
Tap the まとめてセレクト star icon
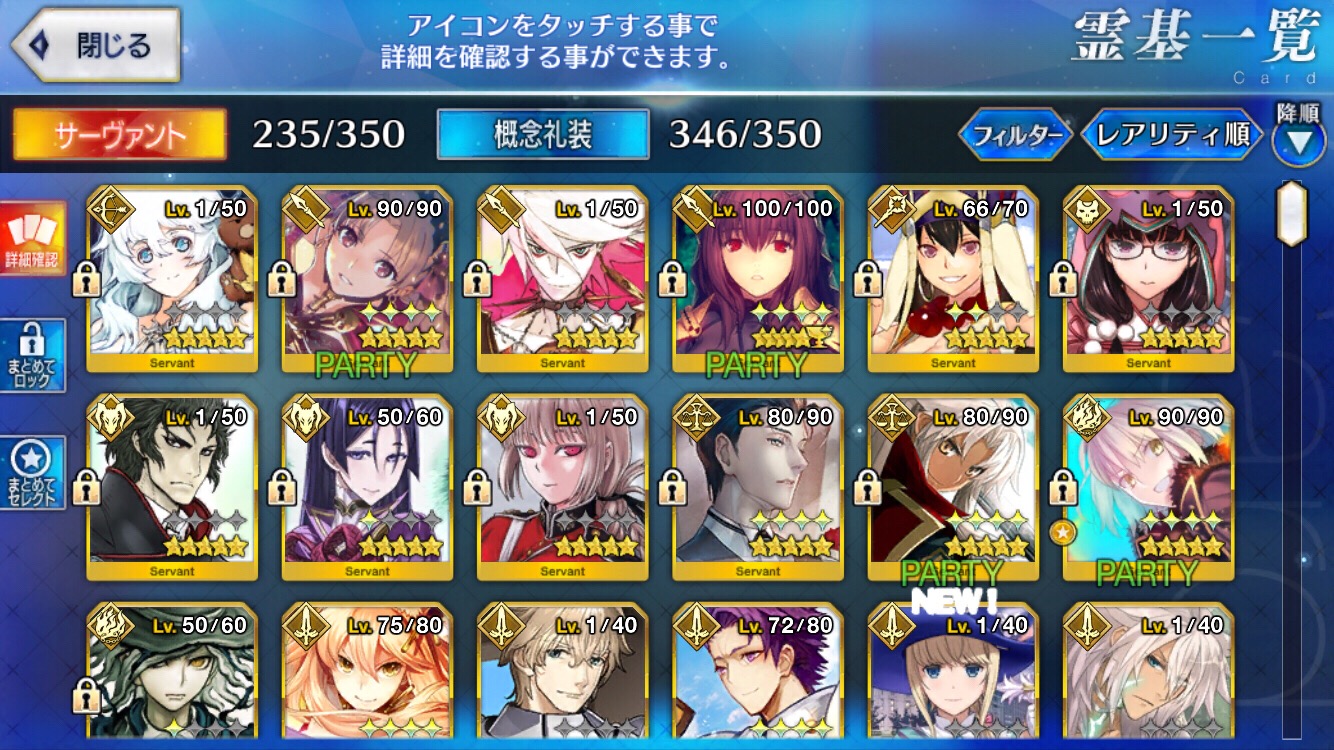pyautogui.click(x=34, y=471)
